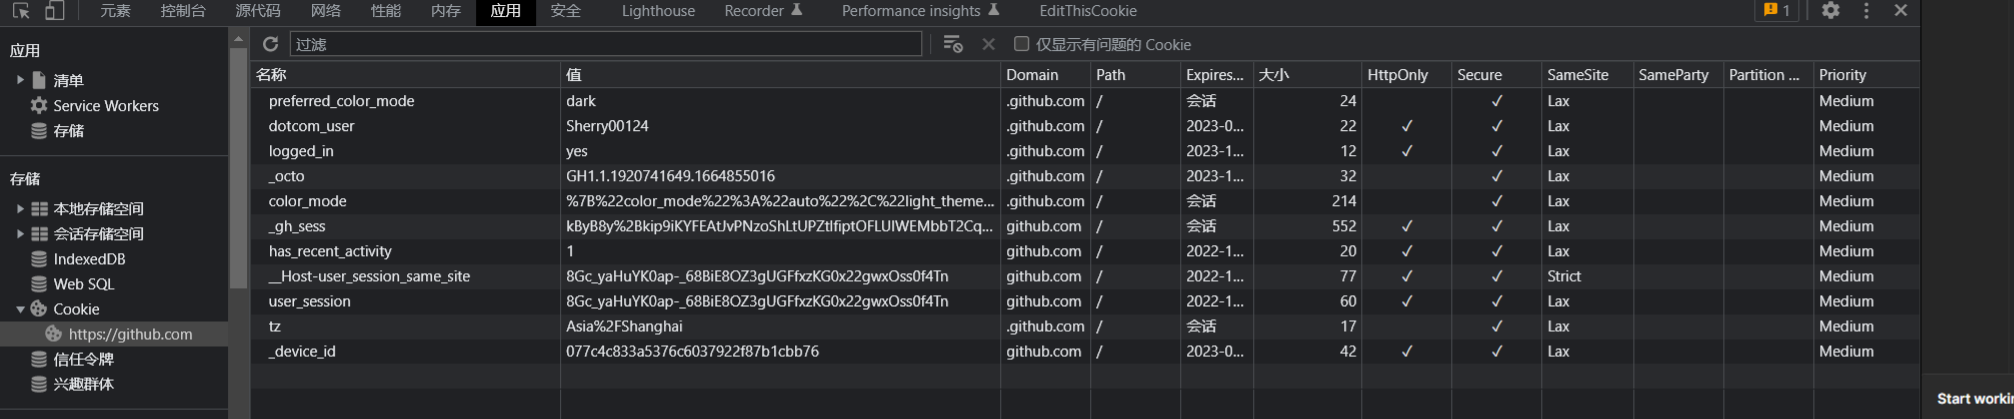The height and width of the screenshot is (419, 2014).
Task: Open the EditThisCookie tab
Action: 1088,11
